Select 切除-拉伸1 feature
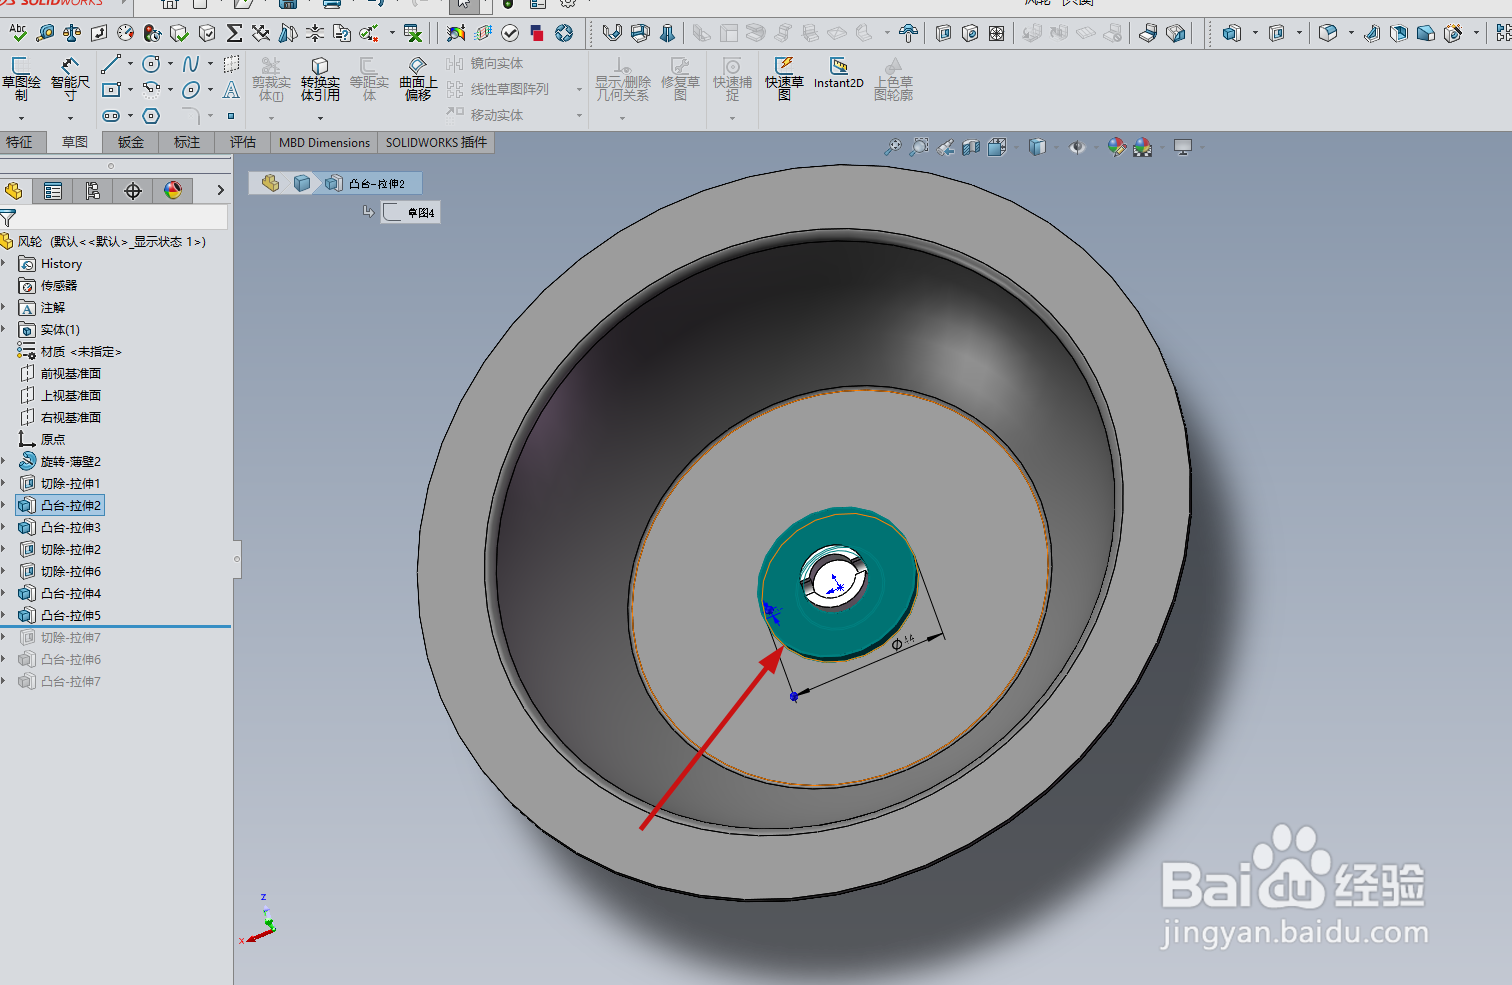The height and width of the screenshot is (985, 1512). pyautogui.click(x=60, y=484)
